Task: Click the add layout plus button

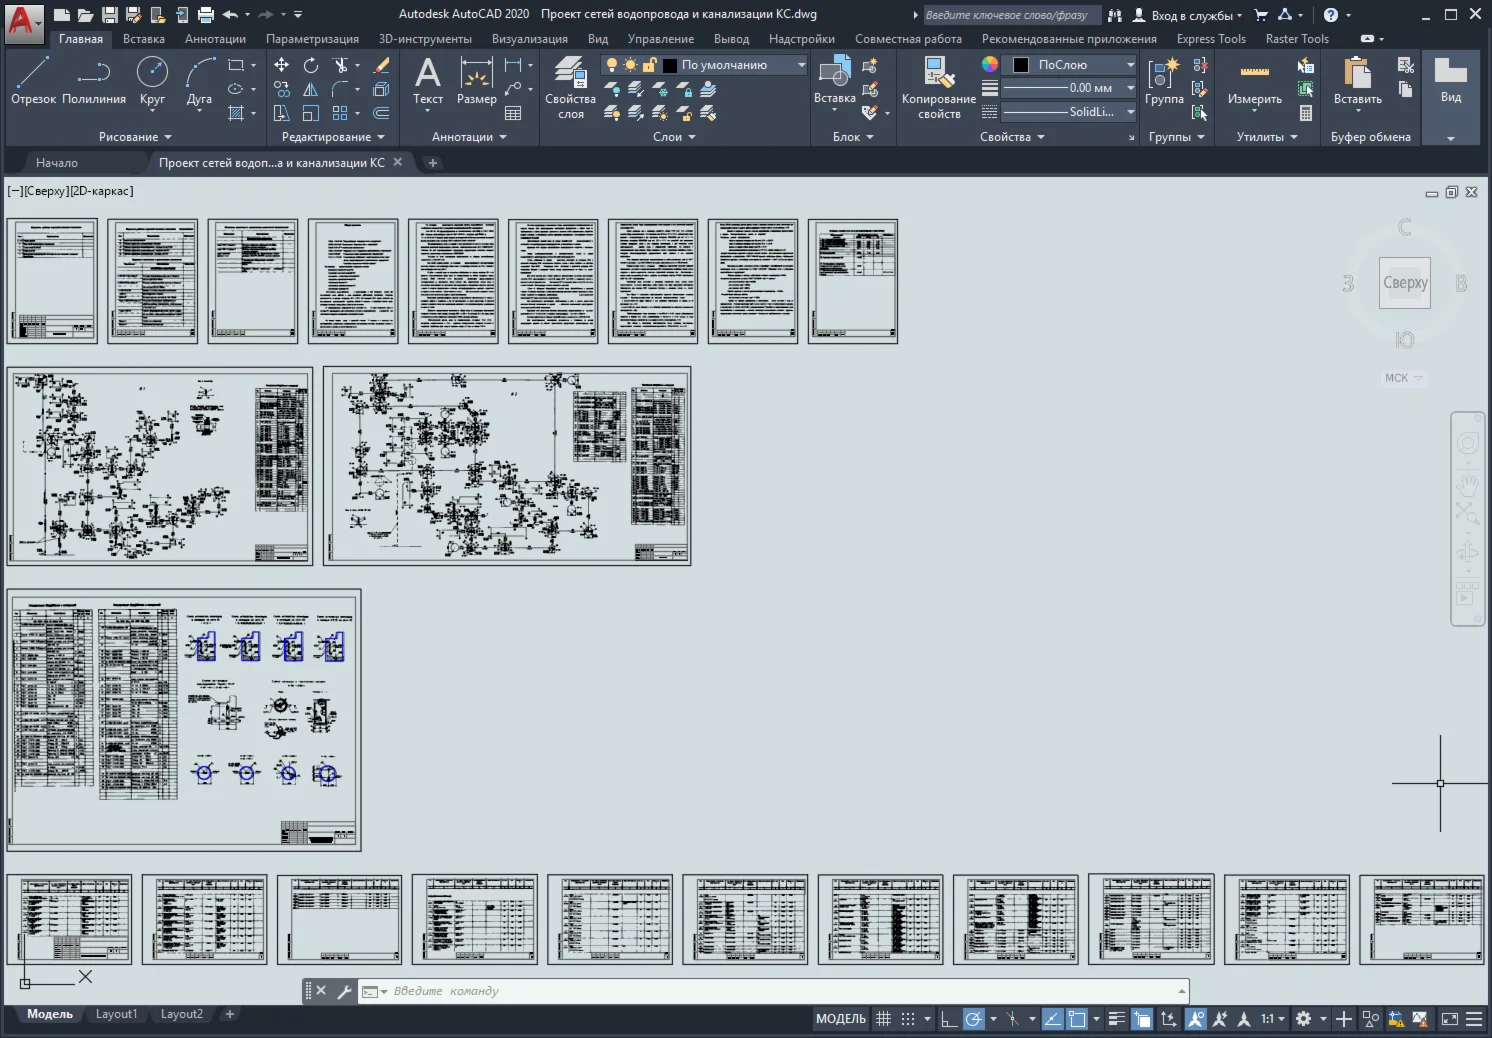Action: 229,1014
